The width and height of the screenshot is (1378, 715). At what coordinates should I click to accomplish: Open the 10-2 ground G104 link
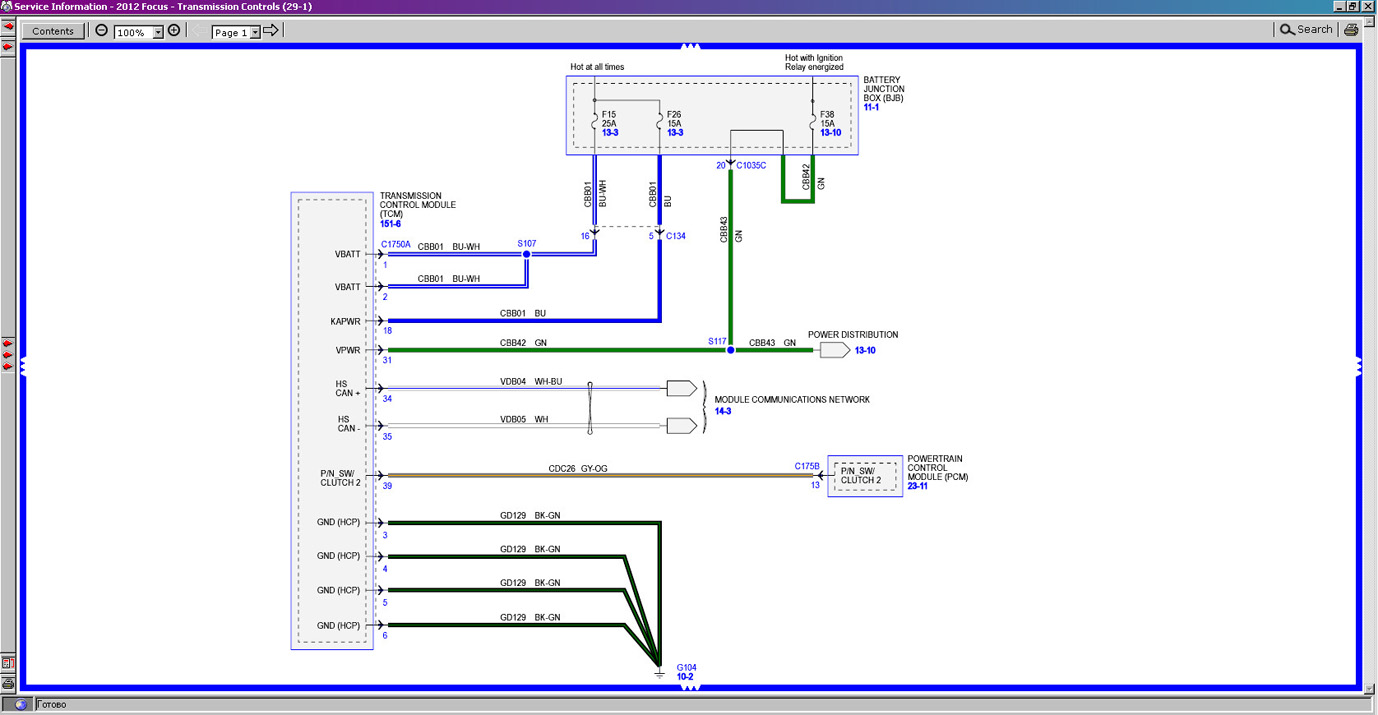coord(685,676)
